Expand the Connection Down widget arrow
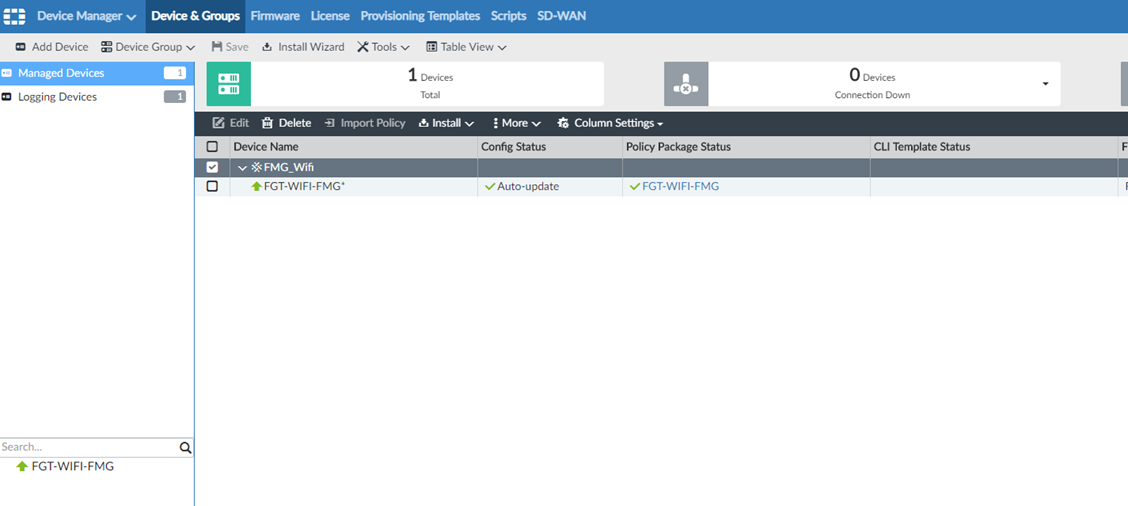This screenshot has height=506, width=1128. click(1045, 84)
